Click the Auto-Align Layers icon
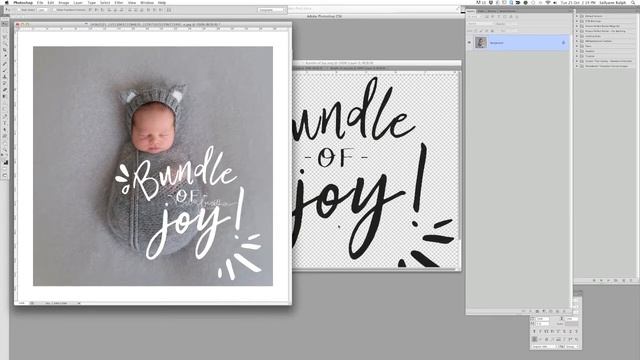 [169, 10]
